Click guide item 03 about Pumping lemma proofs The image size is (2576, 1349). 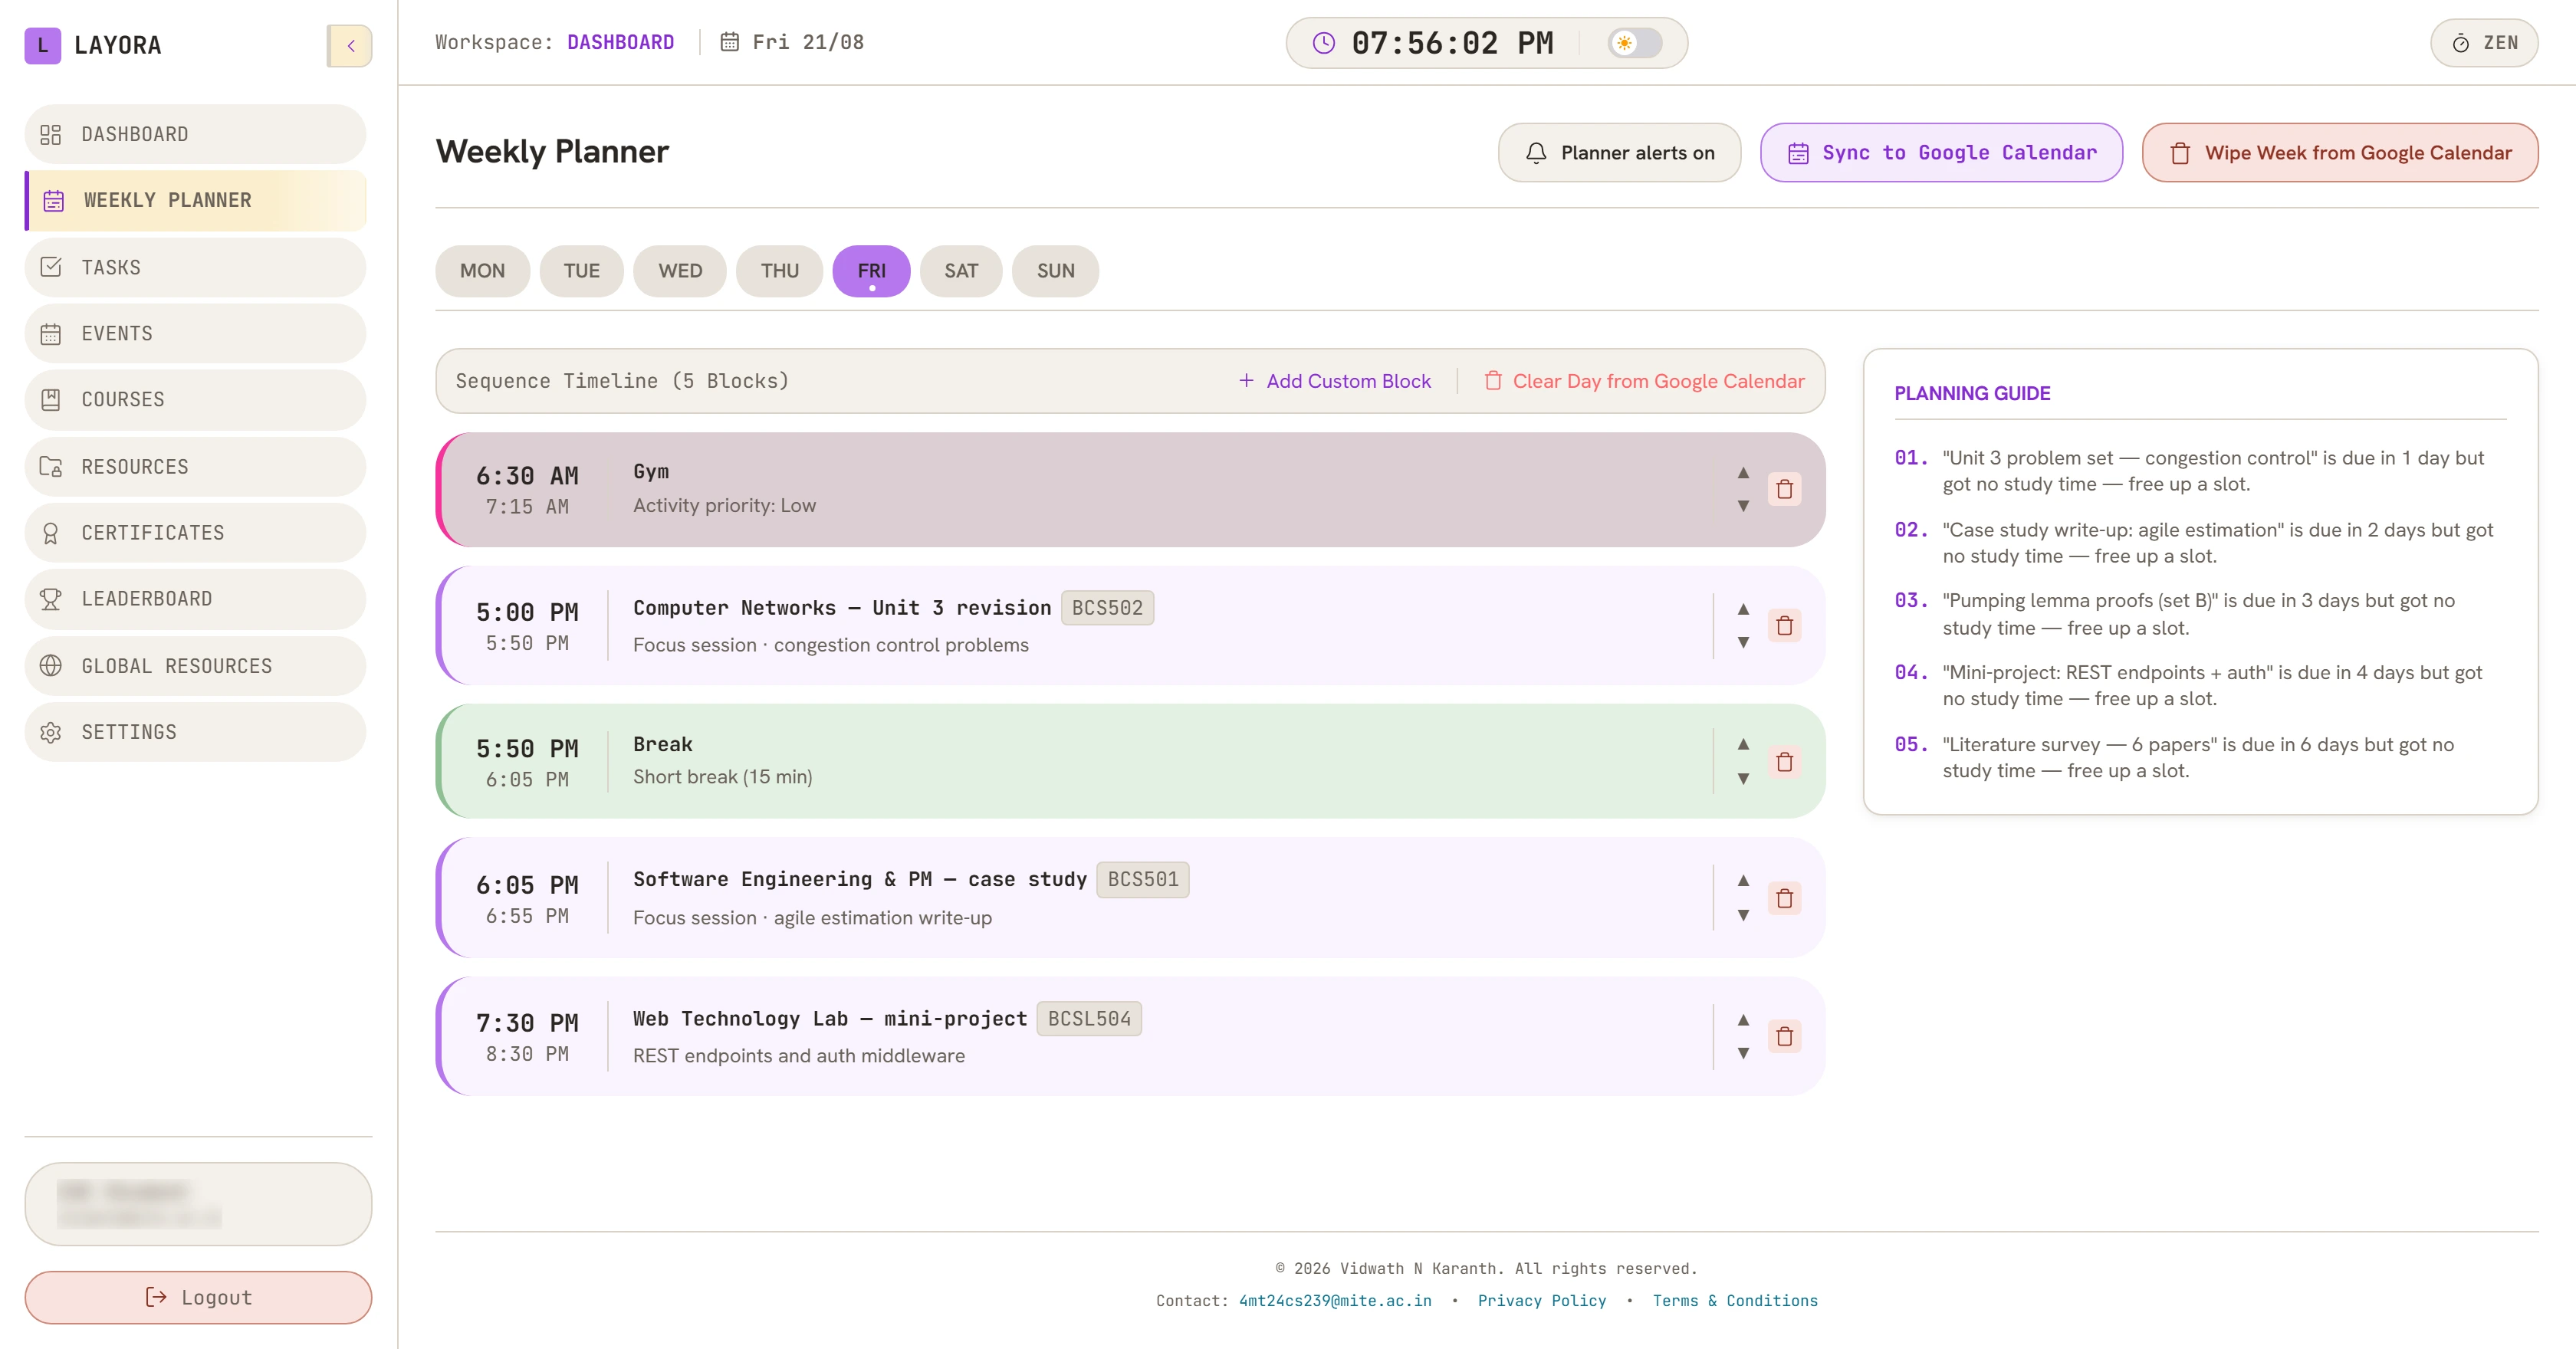click(x=2200, y=614)
